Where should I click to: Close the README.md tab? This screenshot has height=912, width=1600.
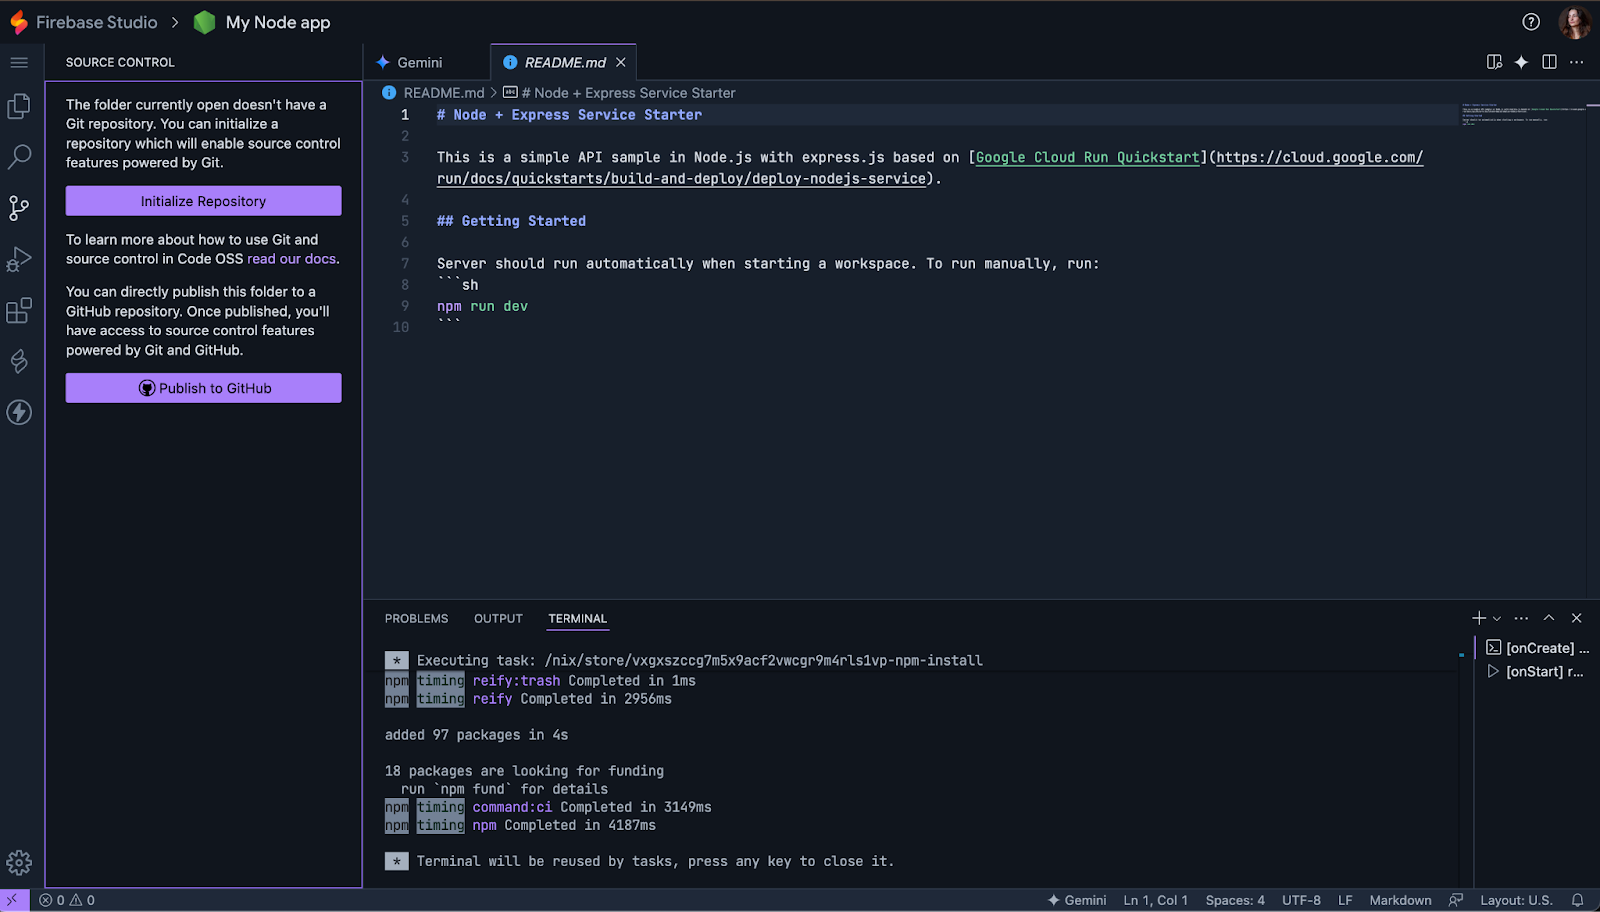(621, 62)
